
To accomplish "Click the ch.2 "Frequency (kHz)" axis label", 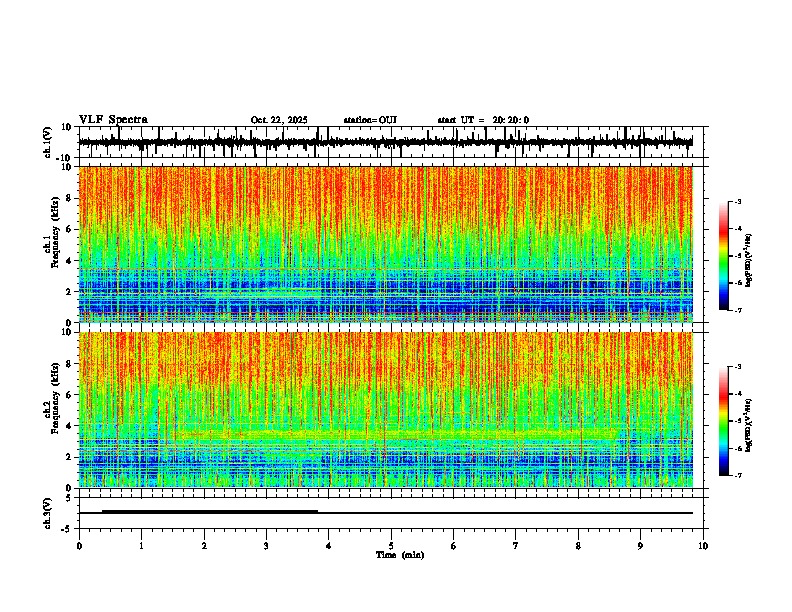I will coord(55,398).
